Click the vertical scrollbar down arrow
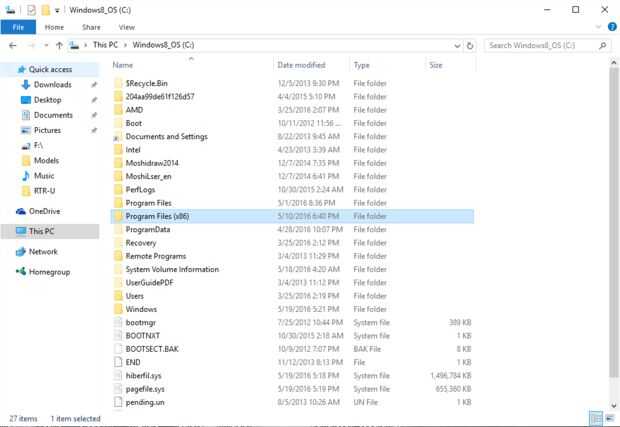Screen dimensions: 620x427 click(x=614, y=405)
